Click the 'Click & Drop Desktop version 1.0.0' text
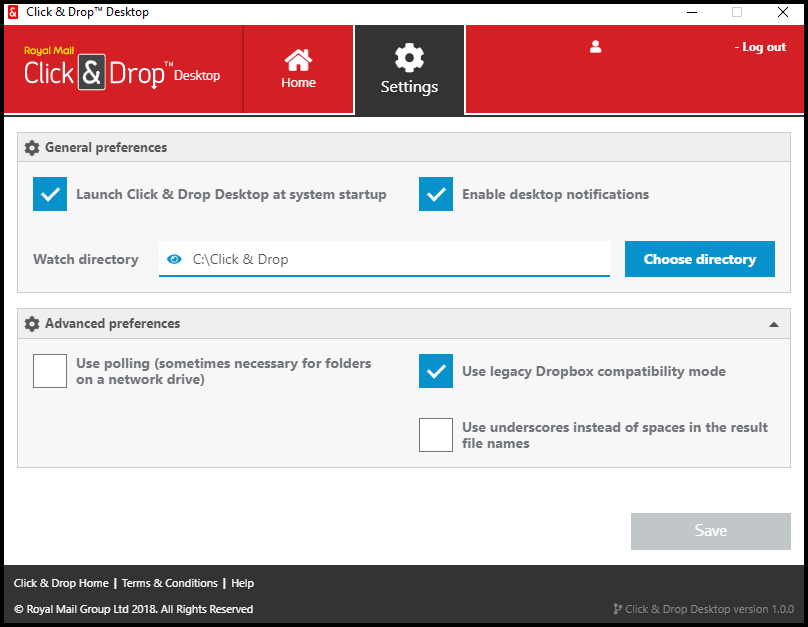The image size is (808, 627). [x=710, y=609]
